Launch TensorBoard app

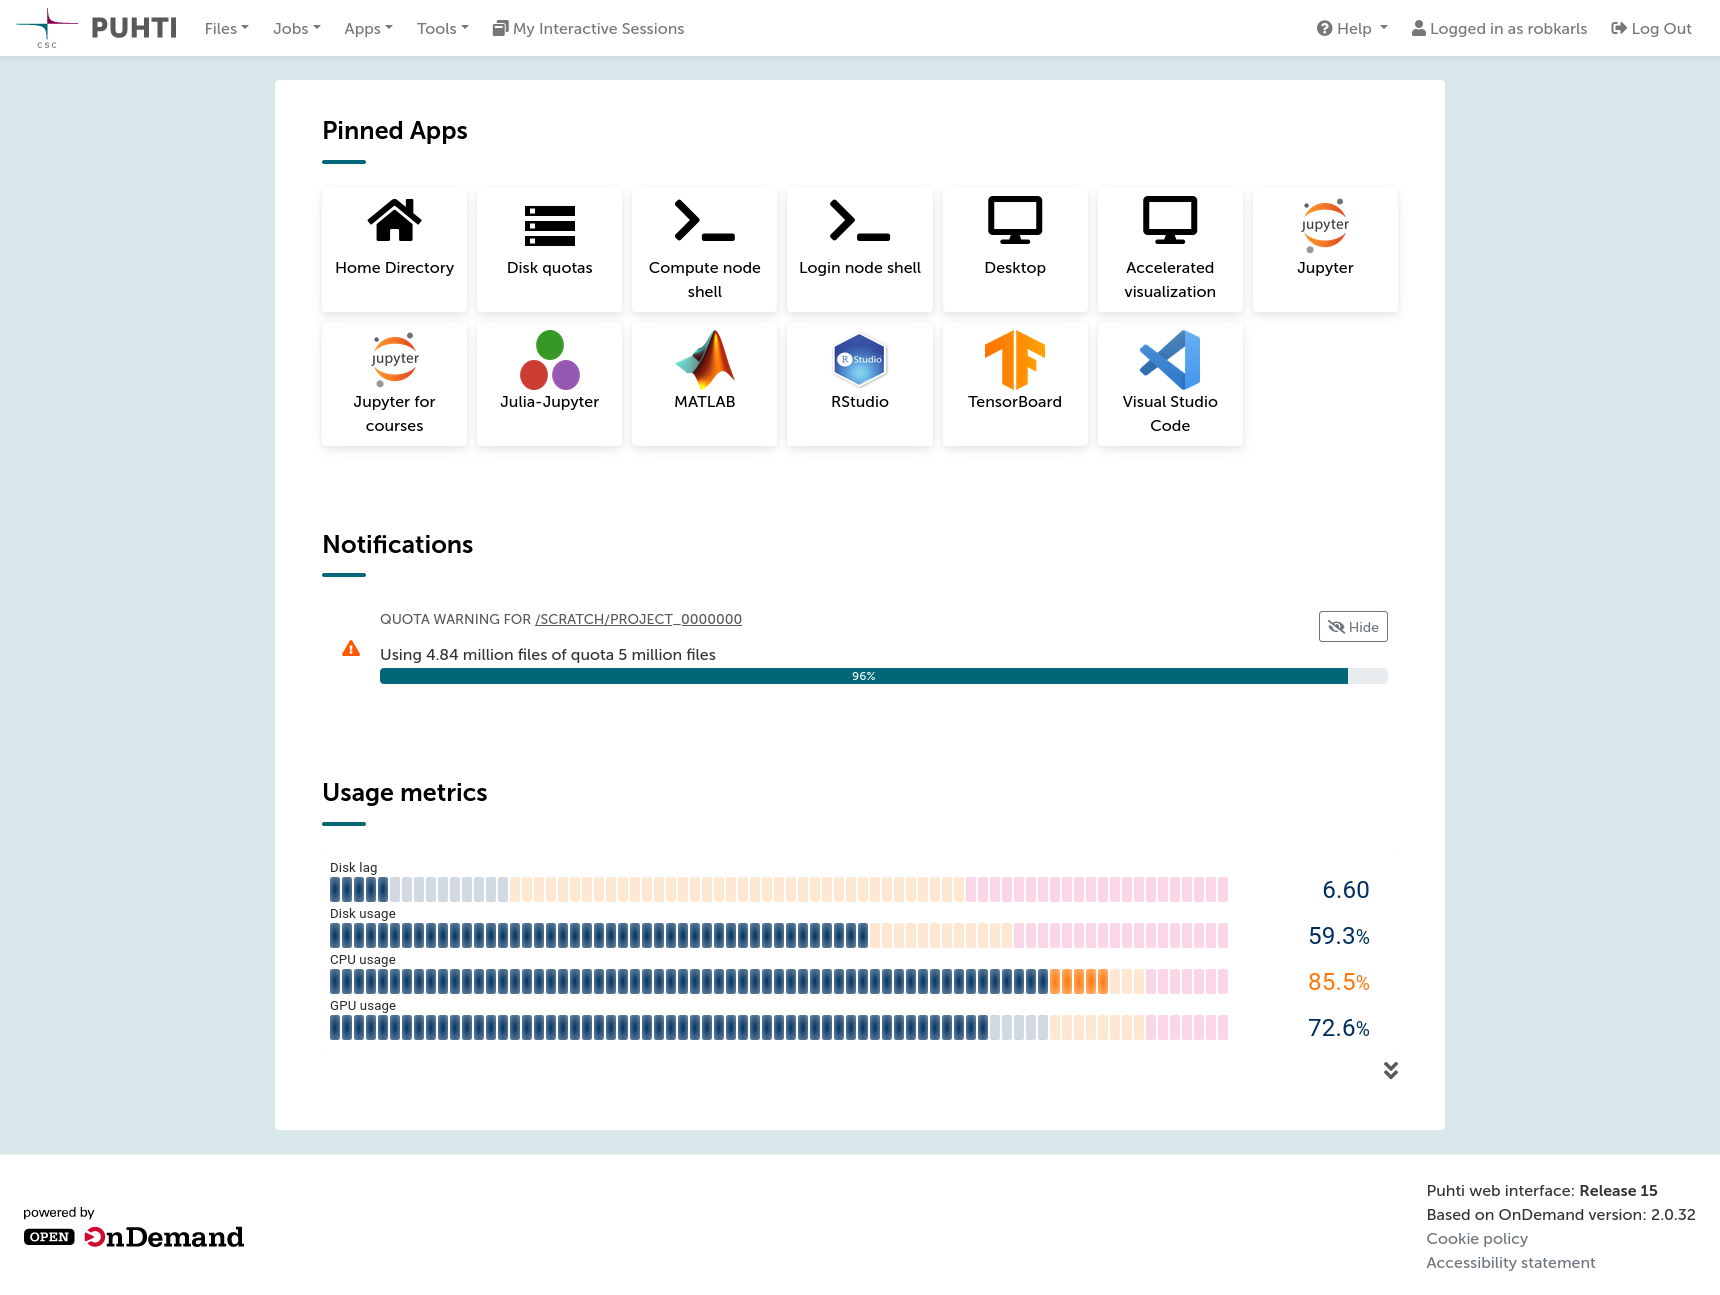1015,384
